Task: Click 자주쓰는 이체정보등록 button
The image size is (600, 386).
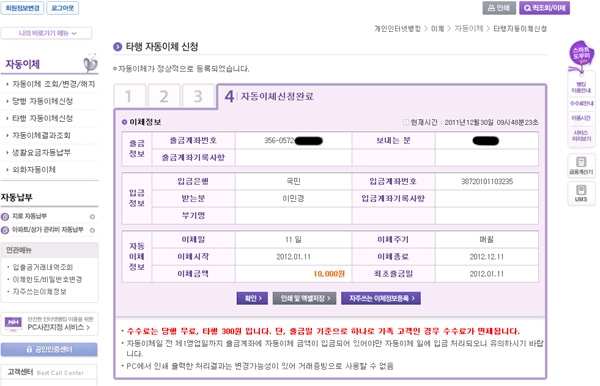Action: (381, 298)
